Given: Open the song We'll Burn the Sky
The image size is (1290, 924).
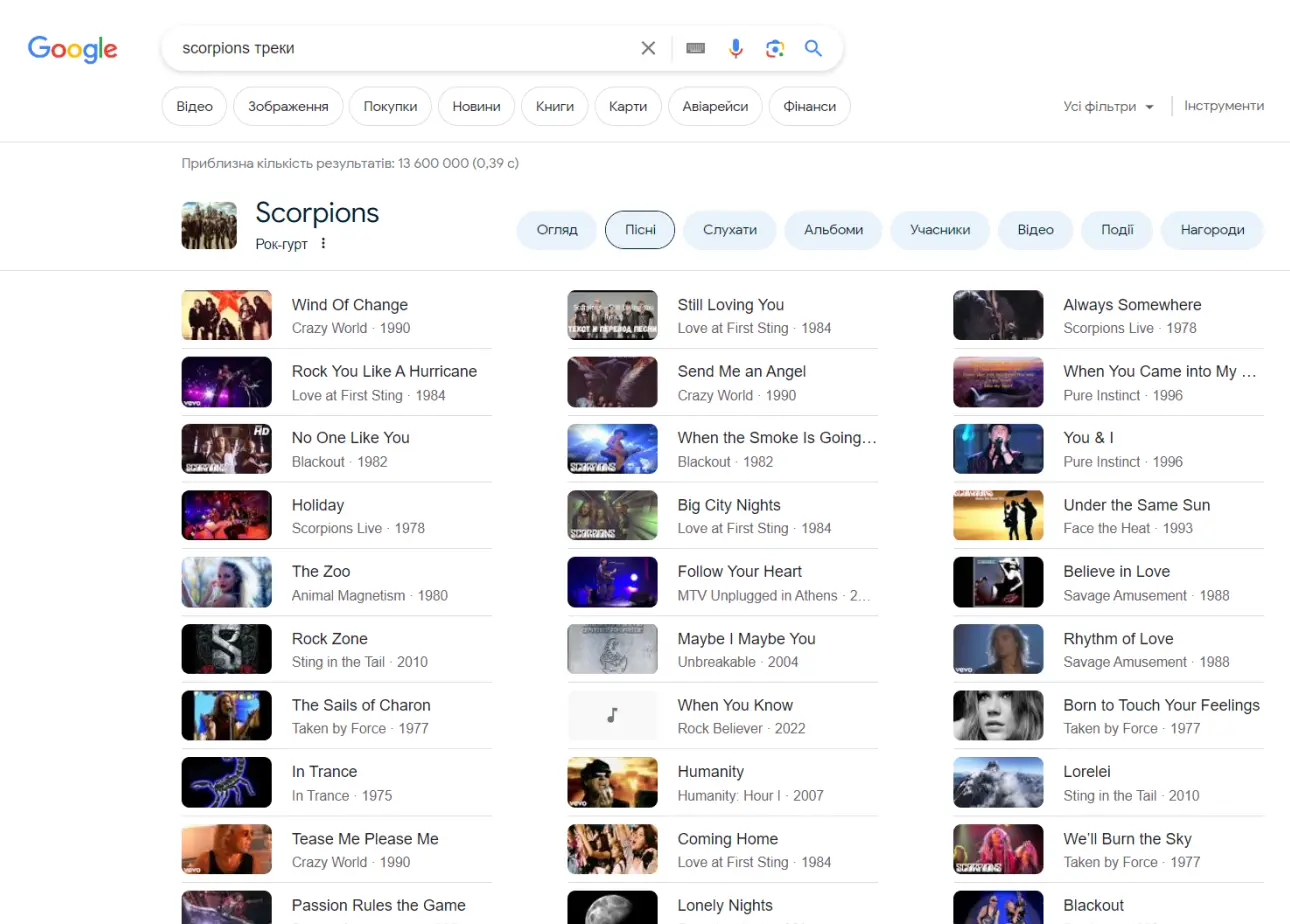Looking at the screenshot, I should click(1109, 849).
